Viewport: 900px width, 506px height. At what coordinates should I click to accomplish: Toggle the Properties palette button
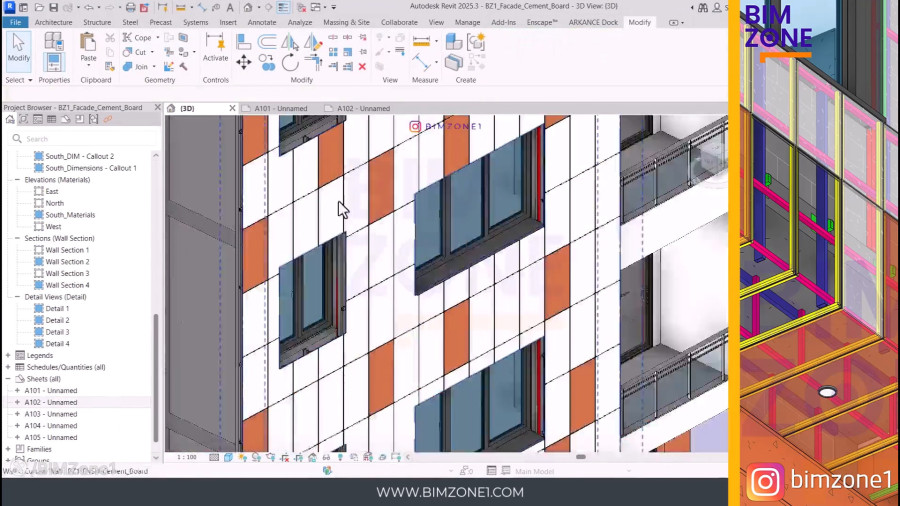coord(53,62)
